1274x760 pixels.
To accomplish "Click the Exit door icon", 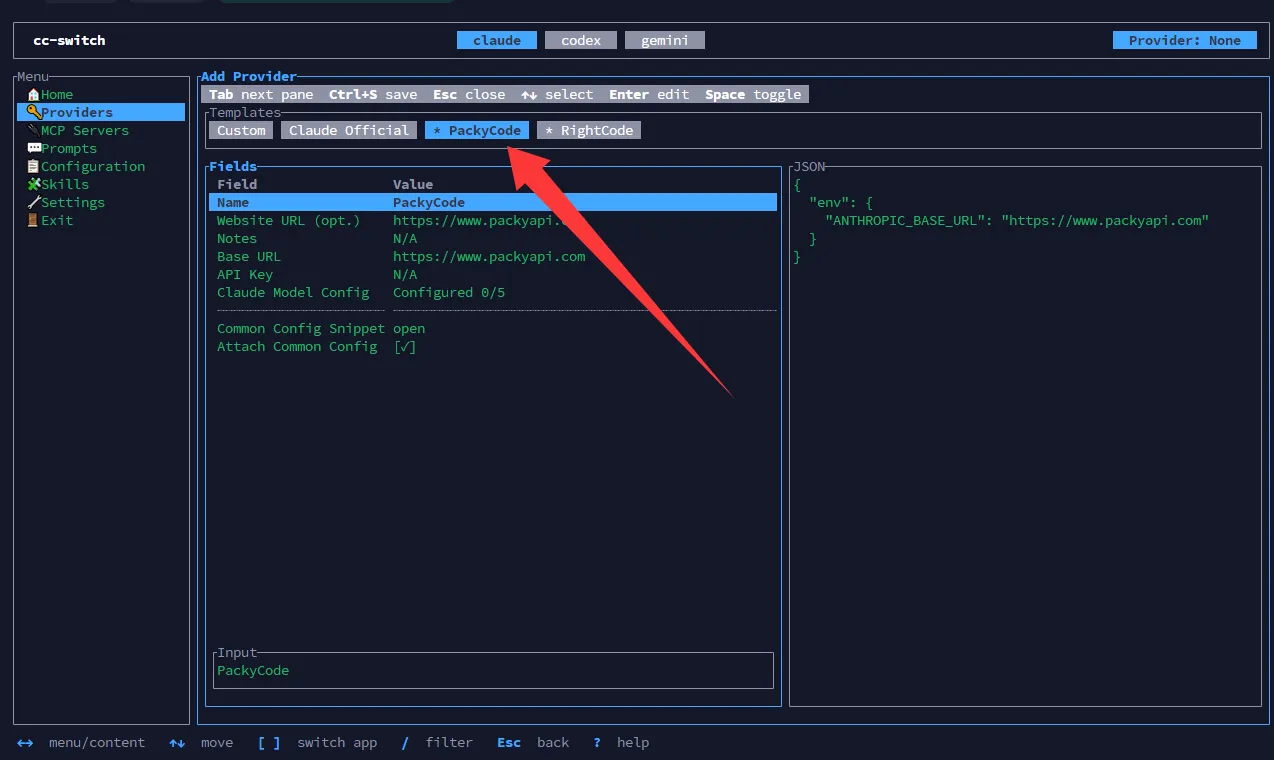I will click(33, 221).
